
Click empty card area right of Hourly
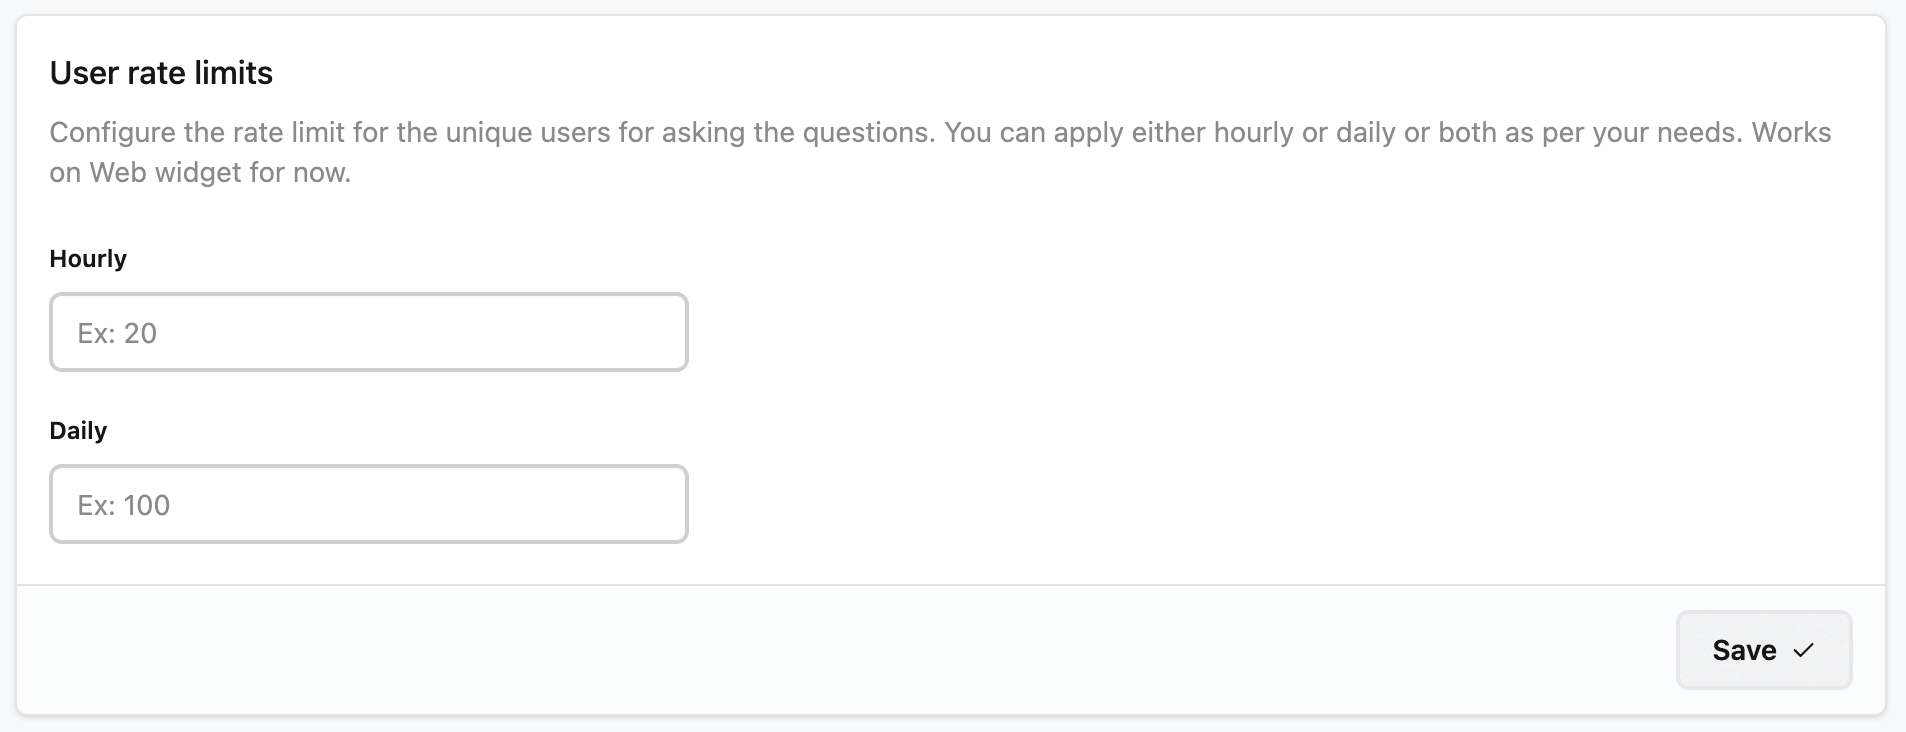click(x=1200, y=332)
